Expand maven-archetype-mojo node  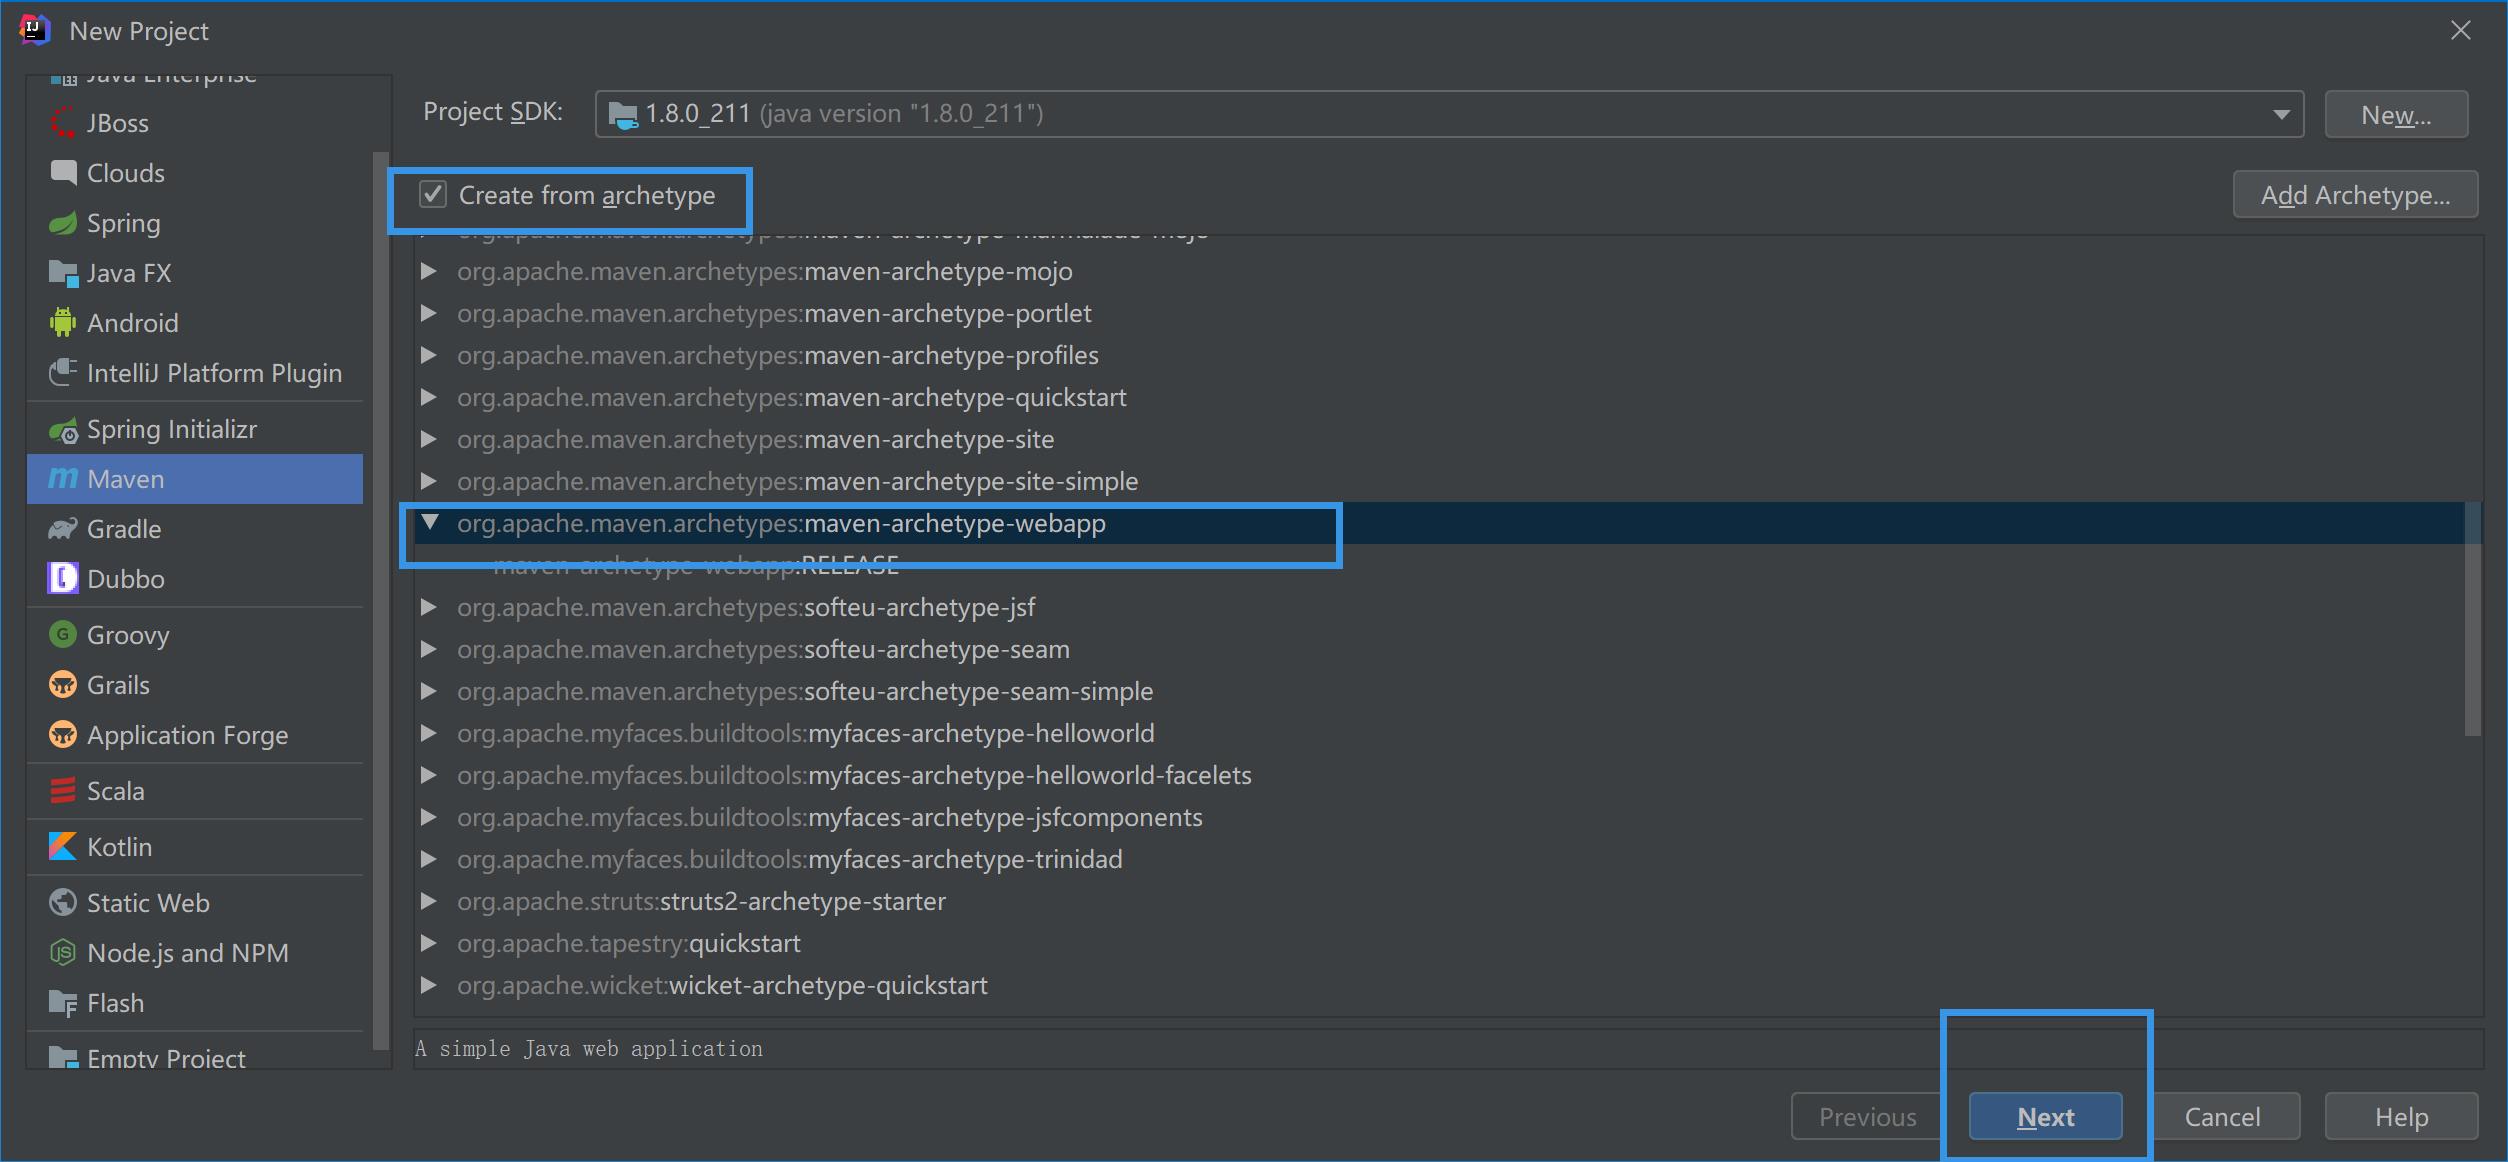(x=429, y=271)
